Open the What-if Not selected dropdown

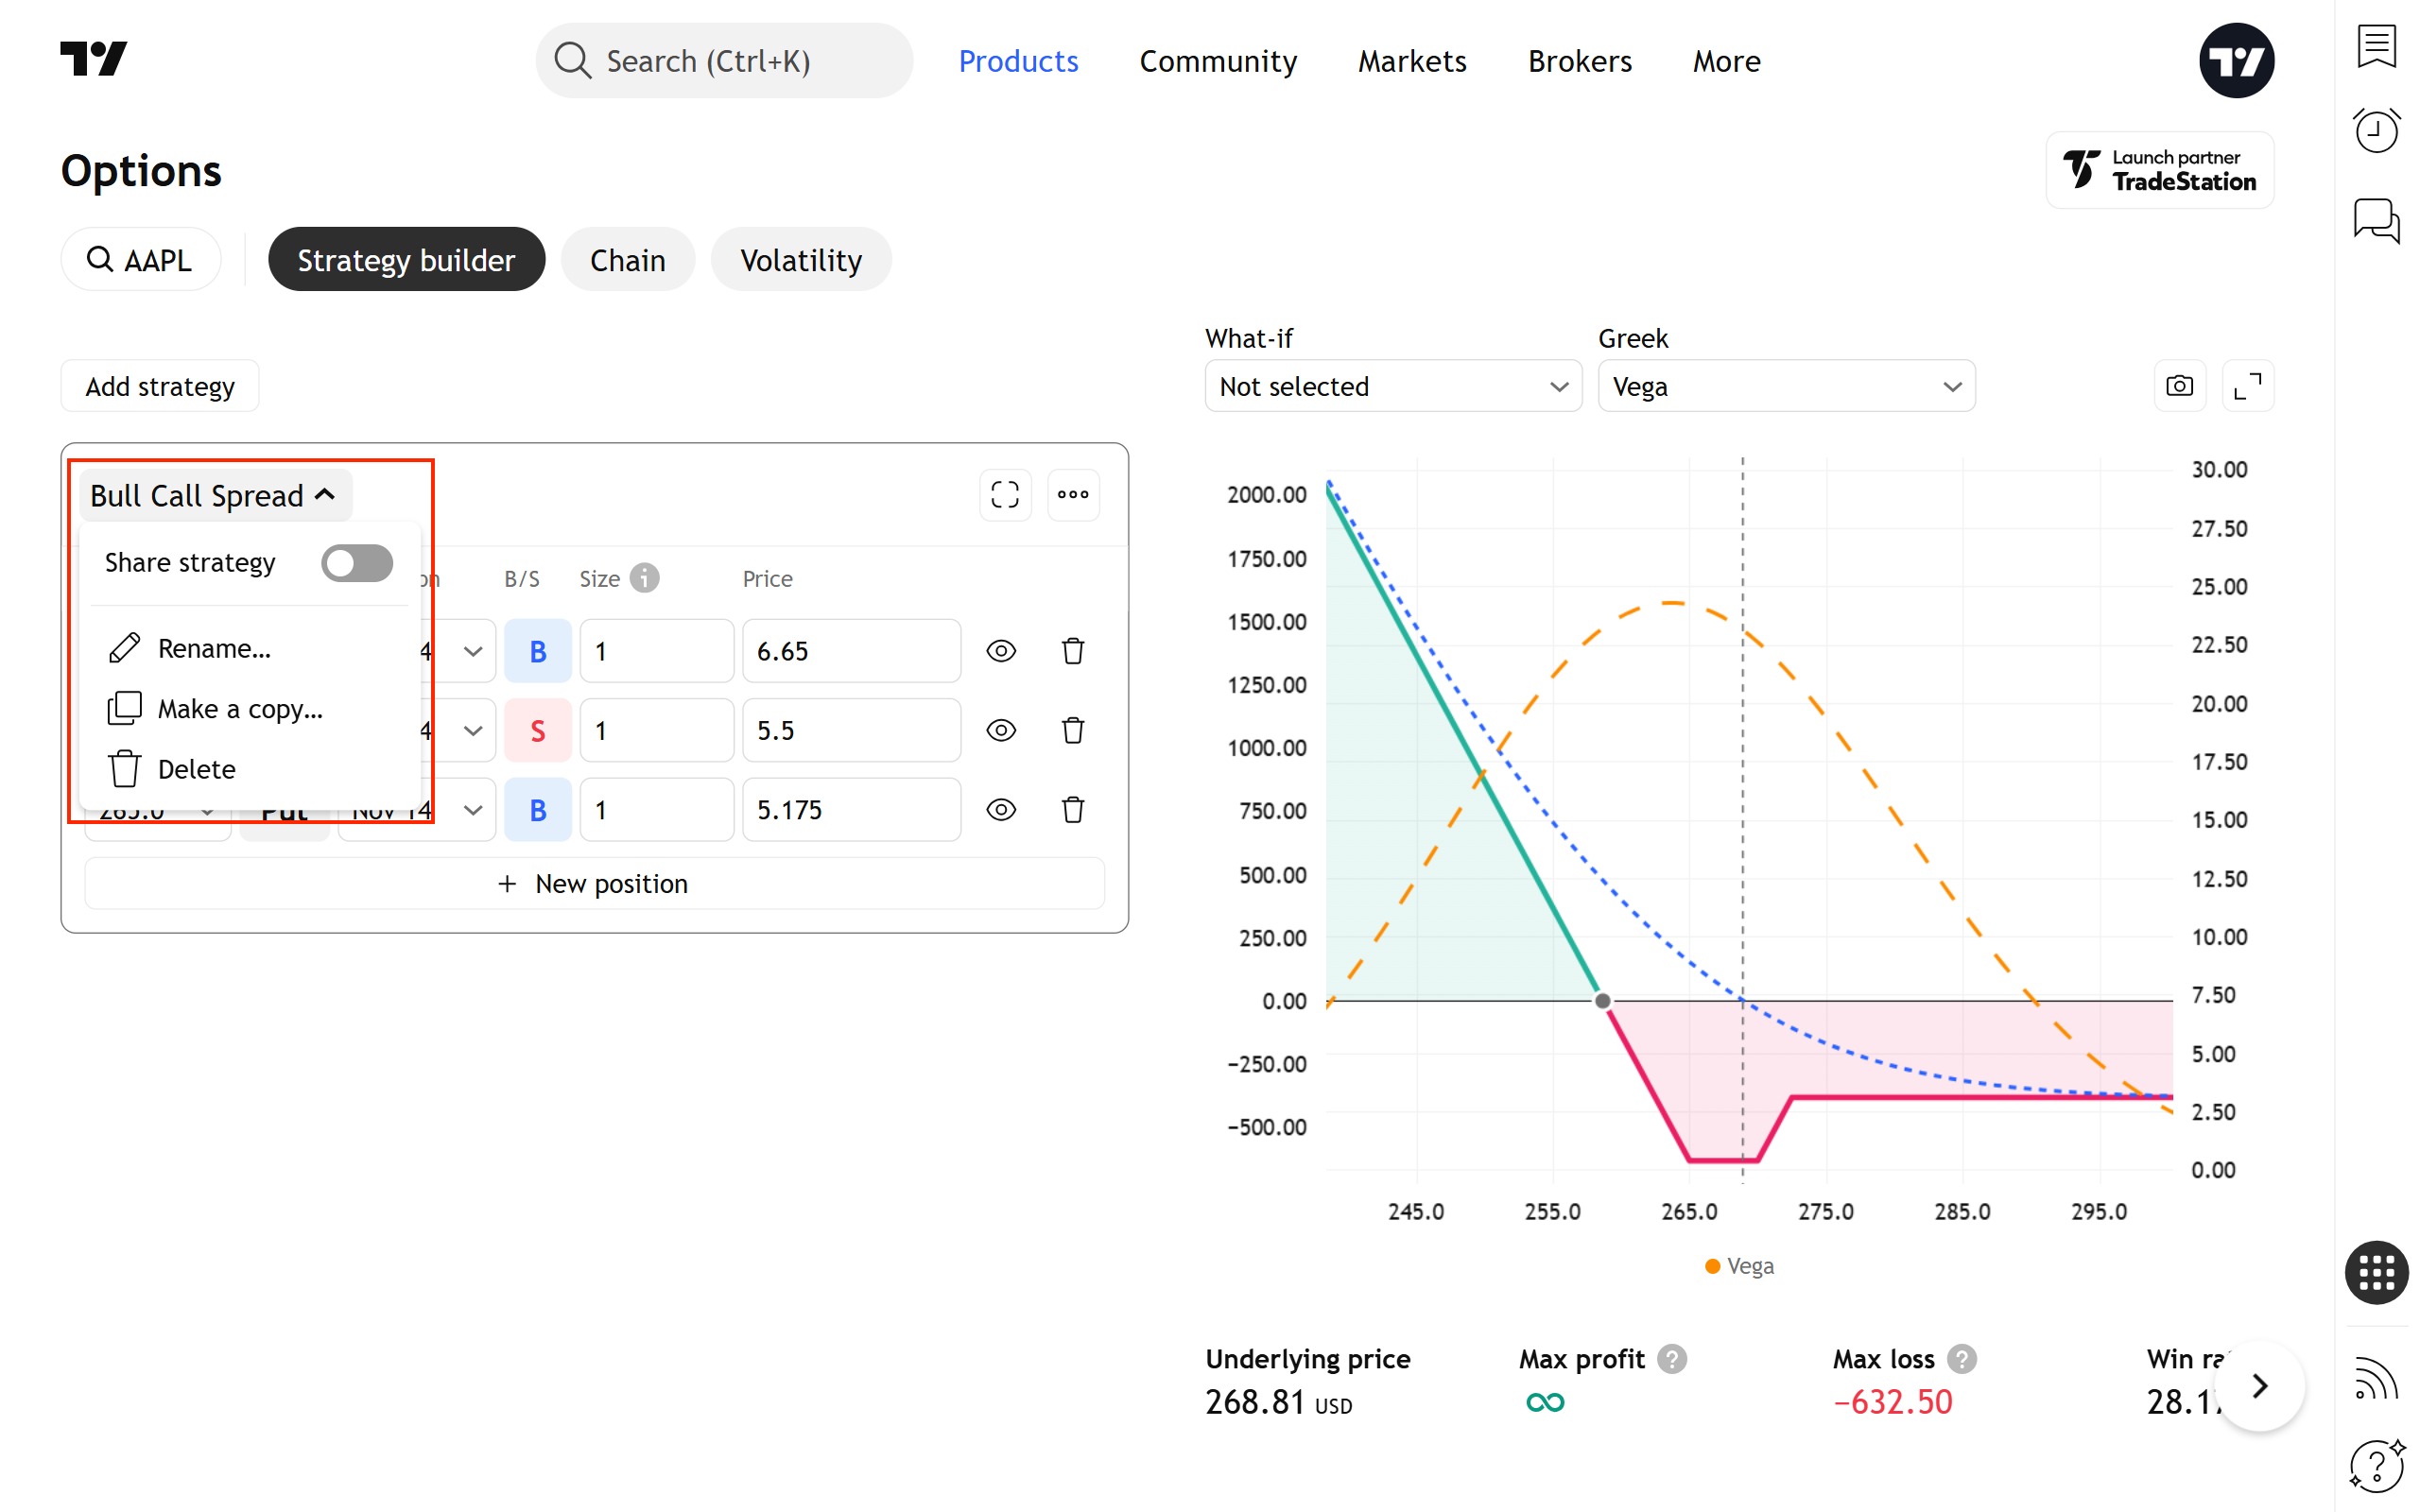[1392, 386]
